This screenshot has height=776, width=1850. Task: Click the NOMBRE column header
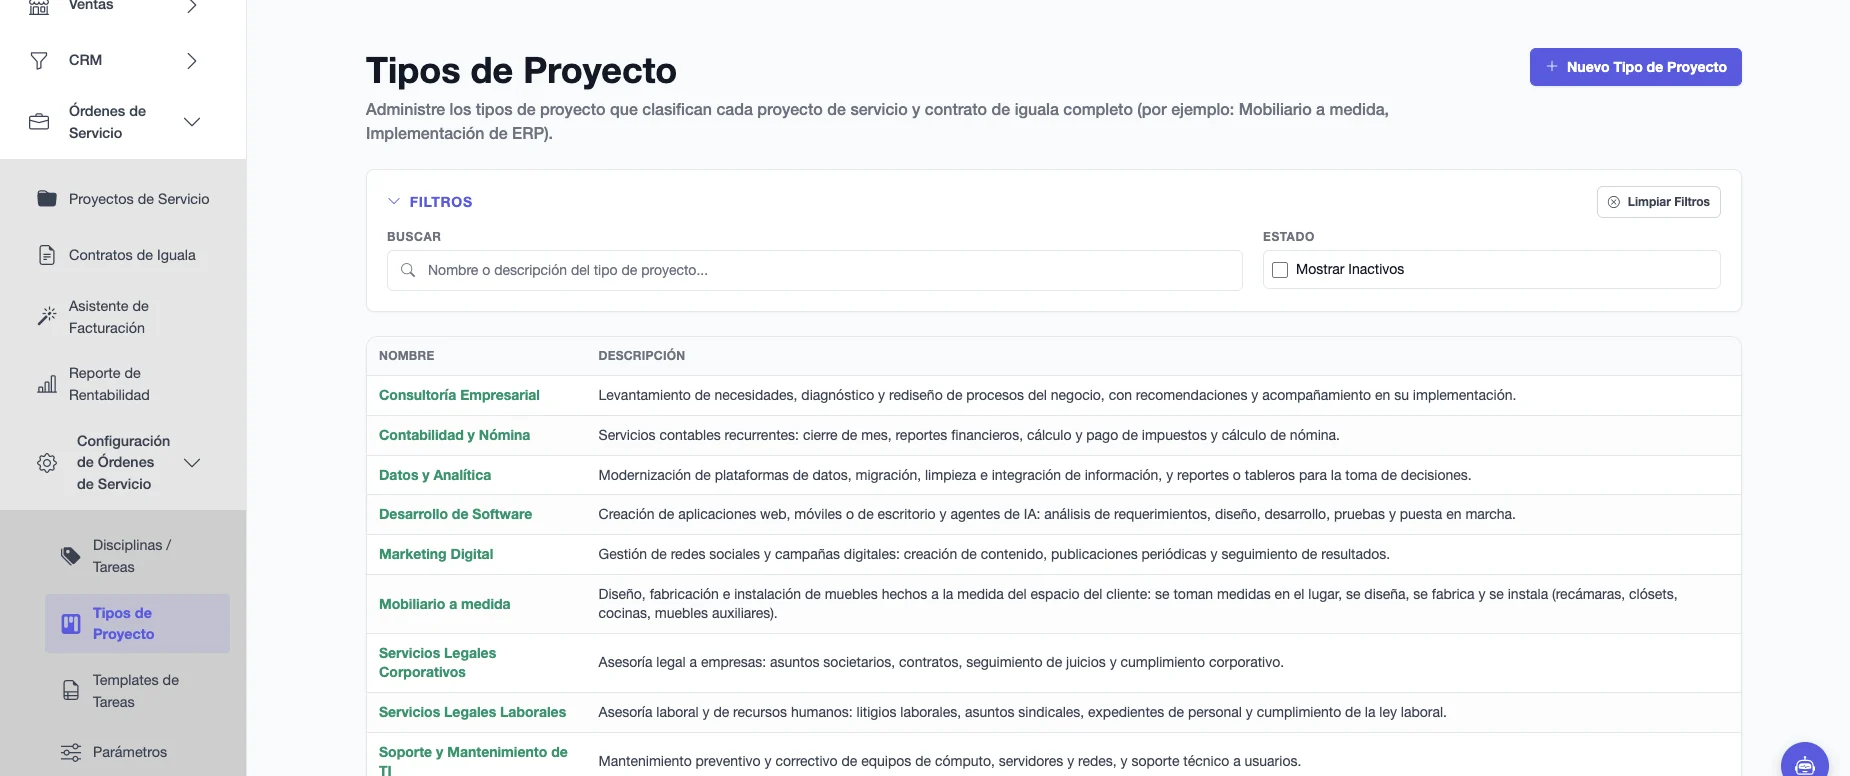coord(407,356)
